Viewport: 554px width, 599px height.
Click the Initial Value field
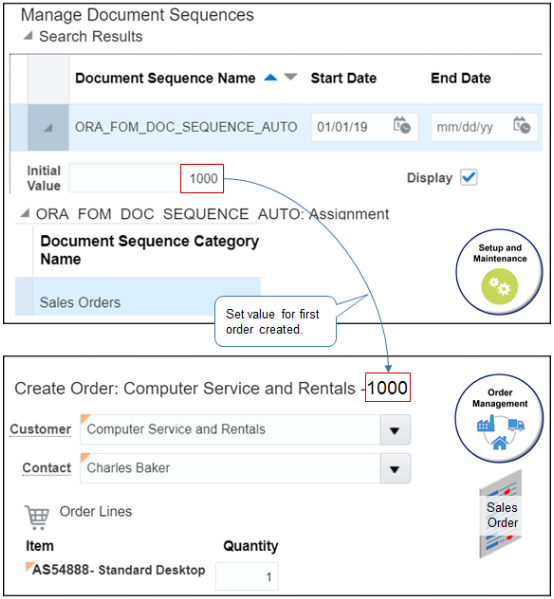pos(146,178)
